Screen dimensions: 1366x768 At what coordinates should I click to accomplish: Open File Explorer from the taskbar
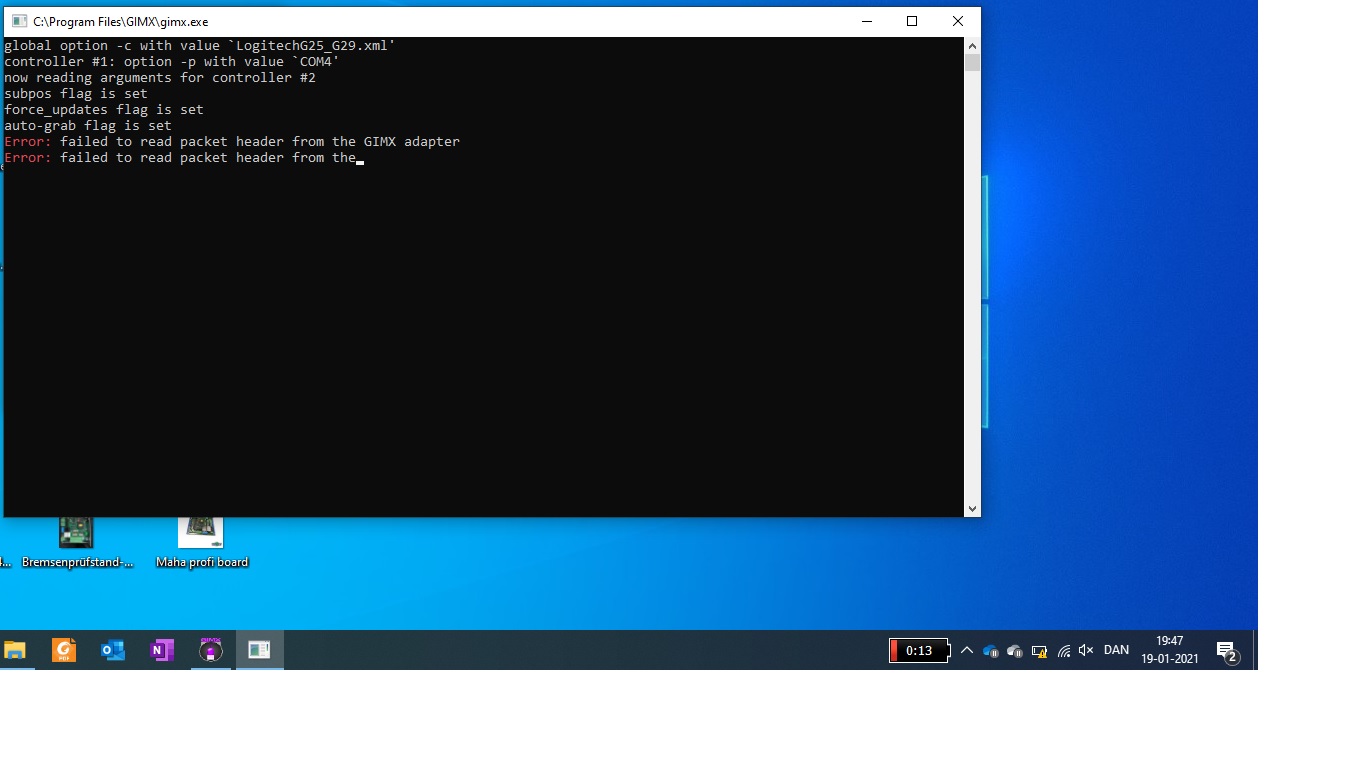click(x=14, y=651)
